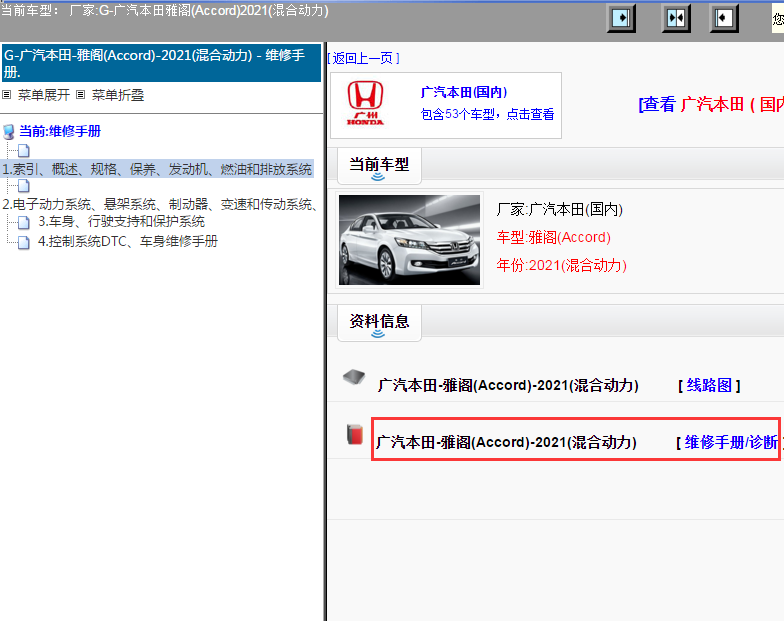Click 车型:雅阁(Accord) red text
Viewport: 784px width, 621px height.
(x=554, y=237)
